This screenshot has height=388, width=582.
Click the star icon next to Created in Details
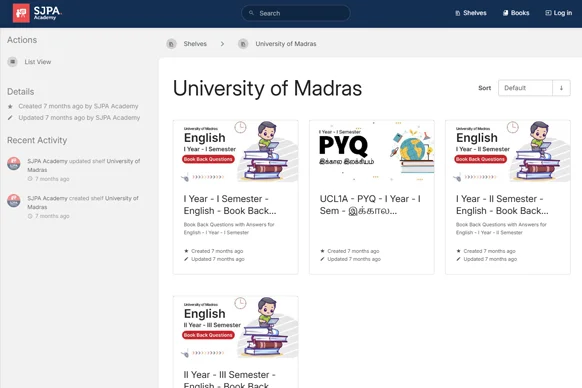10,107
